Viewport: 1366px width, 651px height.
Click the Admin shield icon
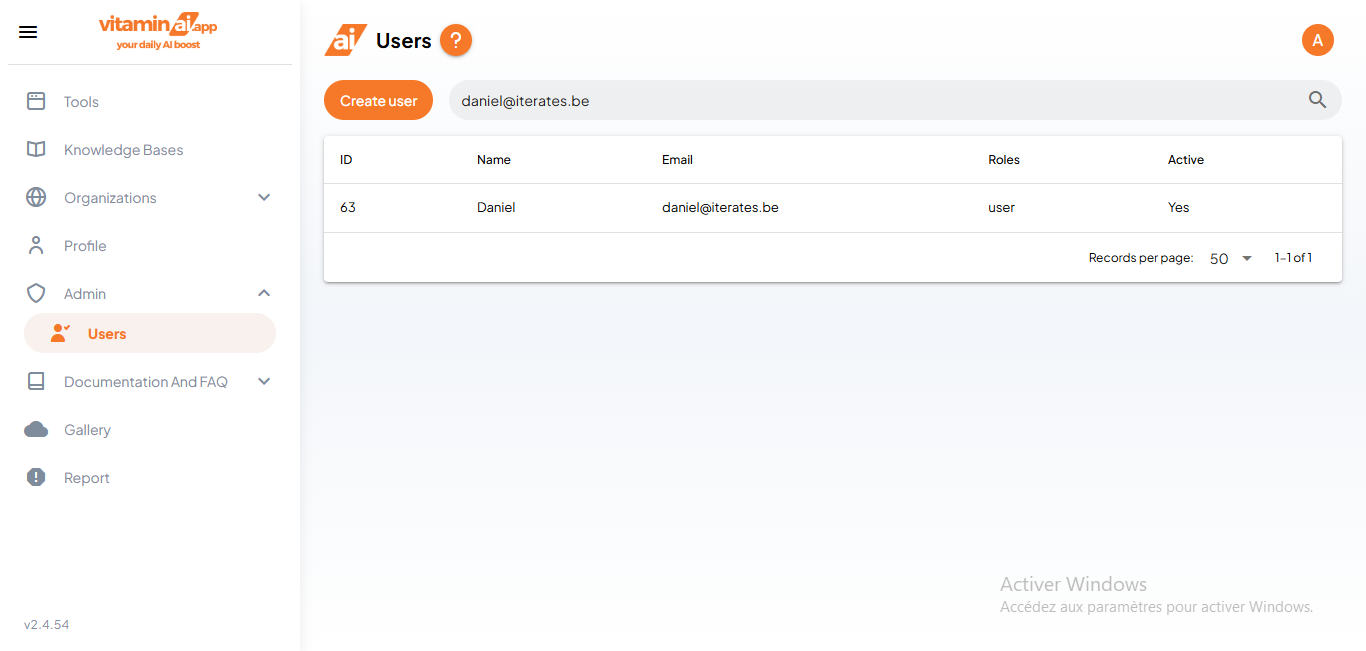tap(36, 293)
